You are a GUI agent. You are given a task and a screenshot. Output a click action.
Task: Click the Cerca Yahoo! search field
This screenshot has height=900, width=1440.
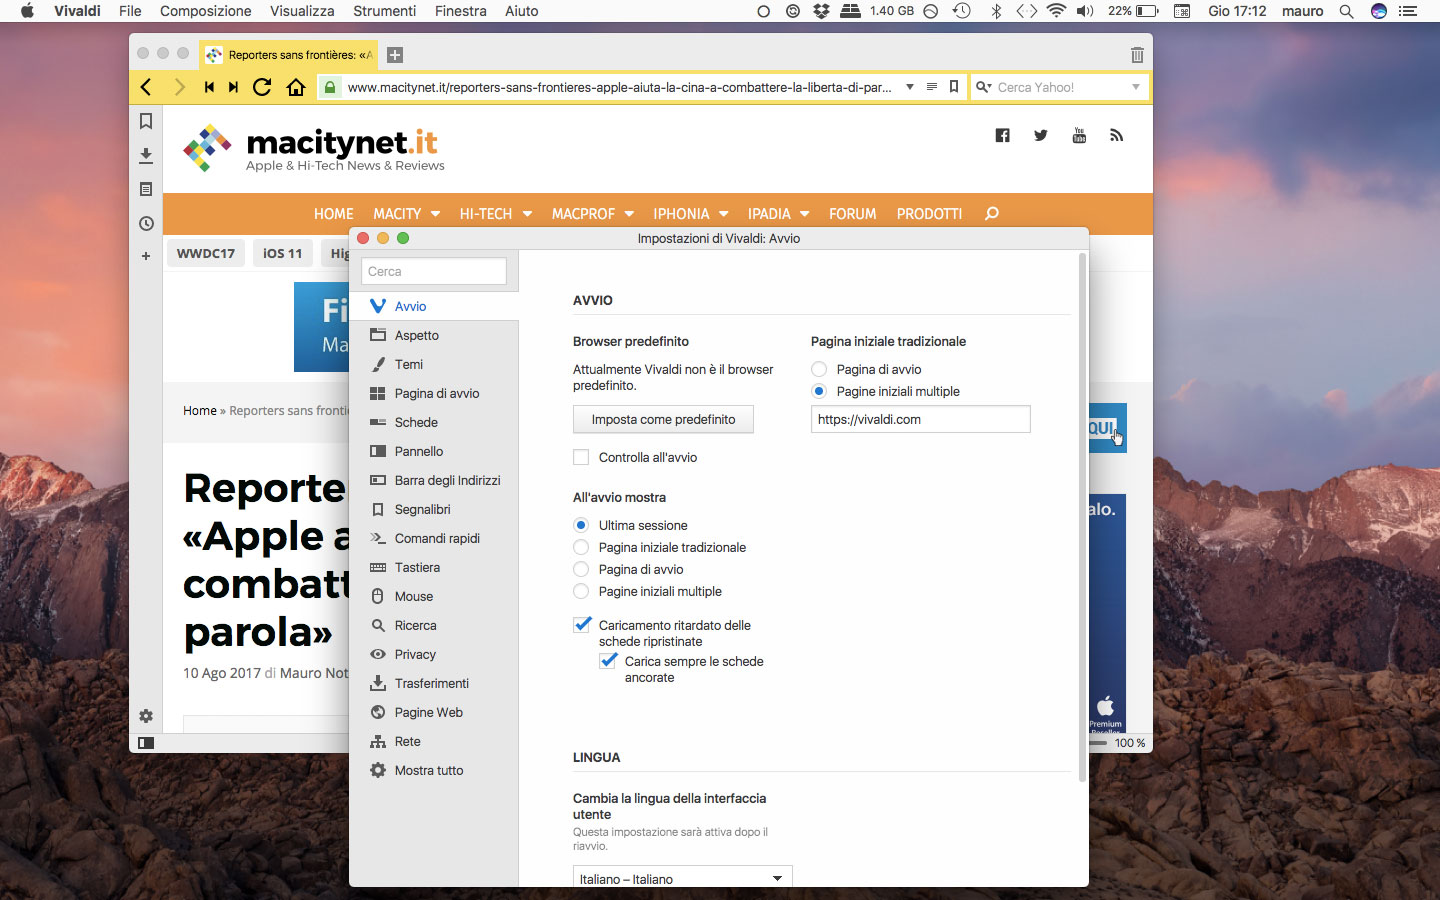(1061, 87)
